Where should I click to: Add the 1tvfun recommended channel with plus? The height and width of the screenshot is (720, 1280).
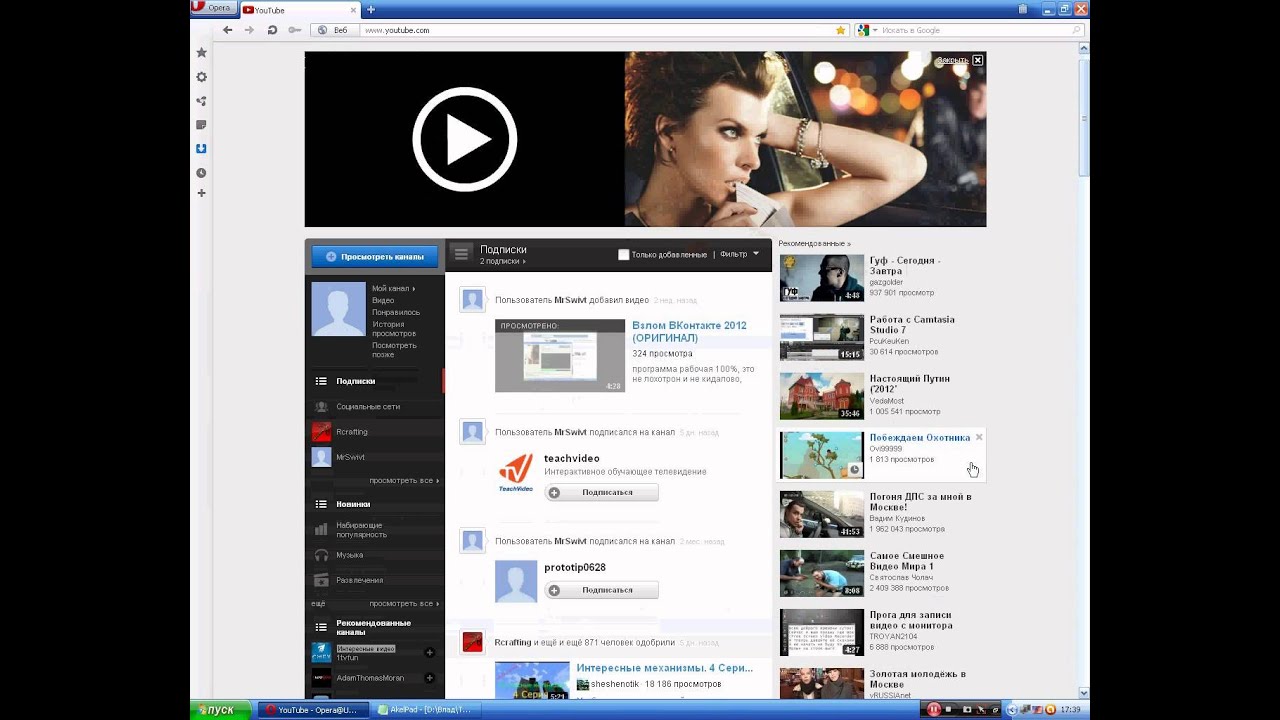(x=430, y=653)
